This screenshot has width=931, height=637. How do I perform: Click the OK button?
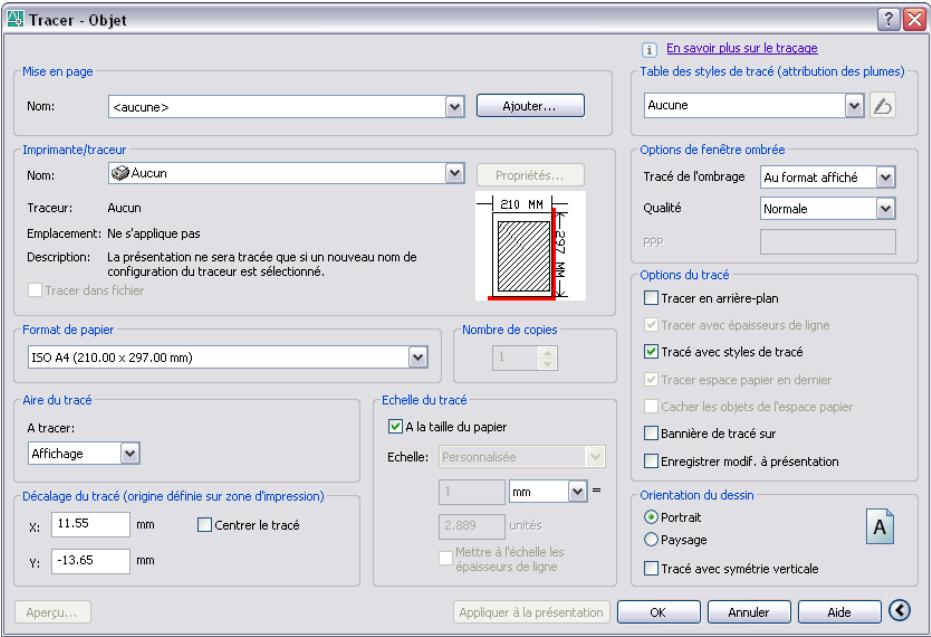[658, 612]
